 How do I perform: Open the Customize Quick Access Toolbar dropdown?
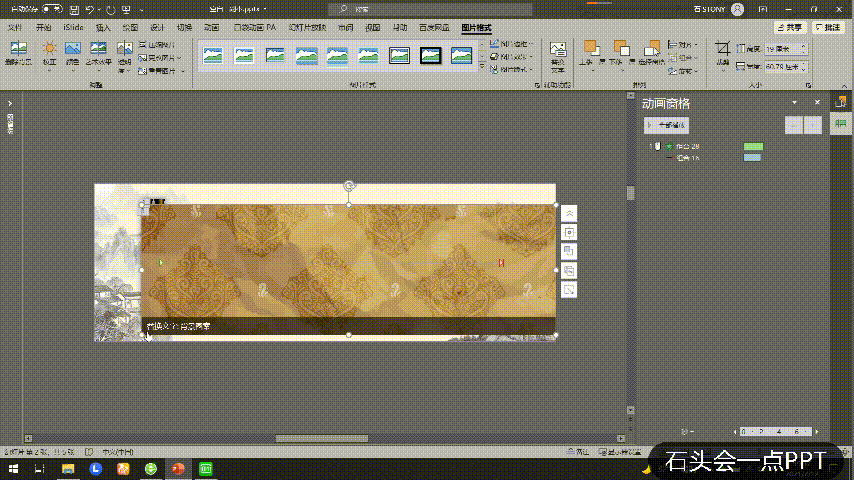[142, 10]
